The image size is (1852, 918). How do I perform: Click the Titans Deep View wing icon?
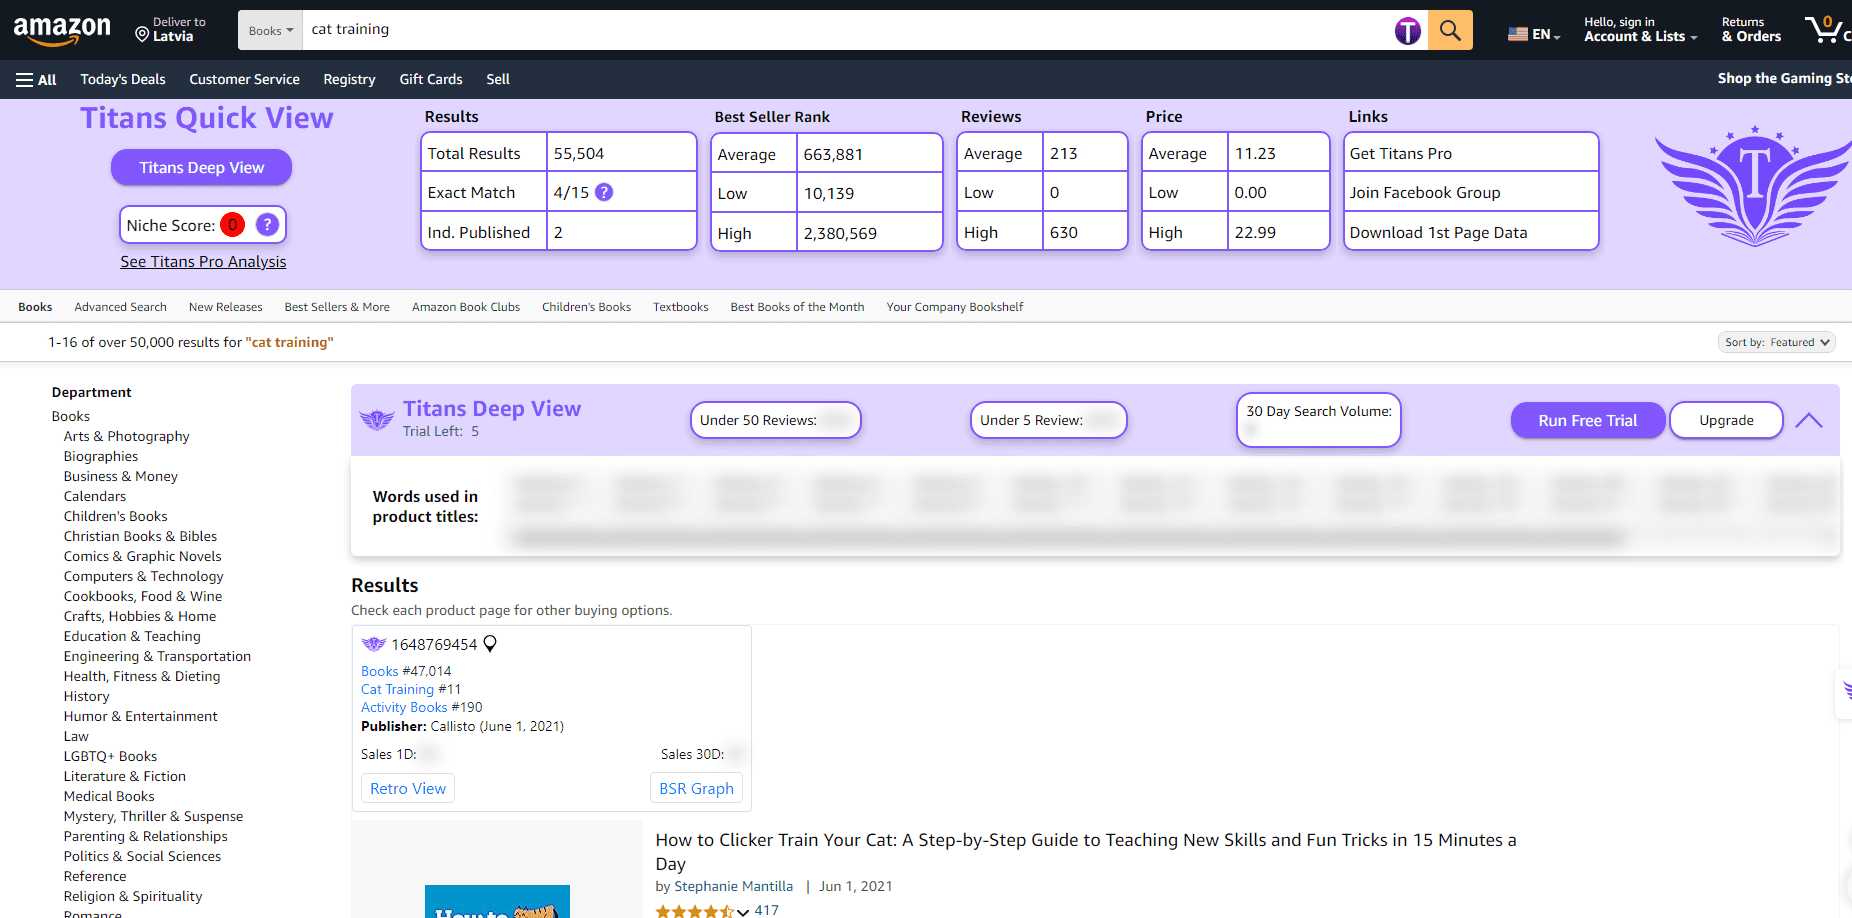pos(377,420)
